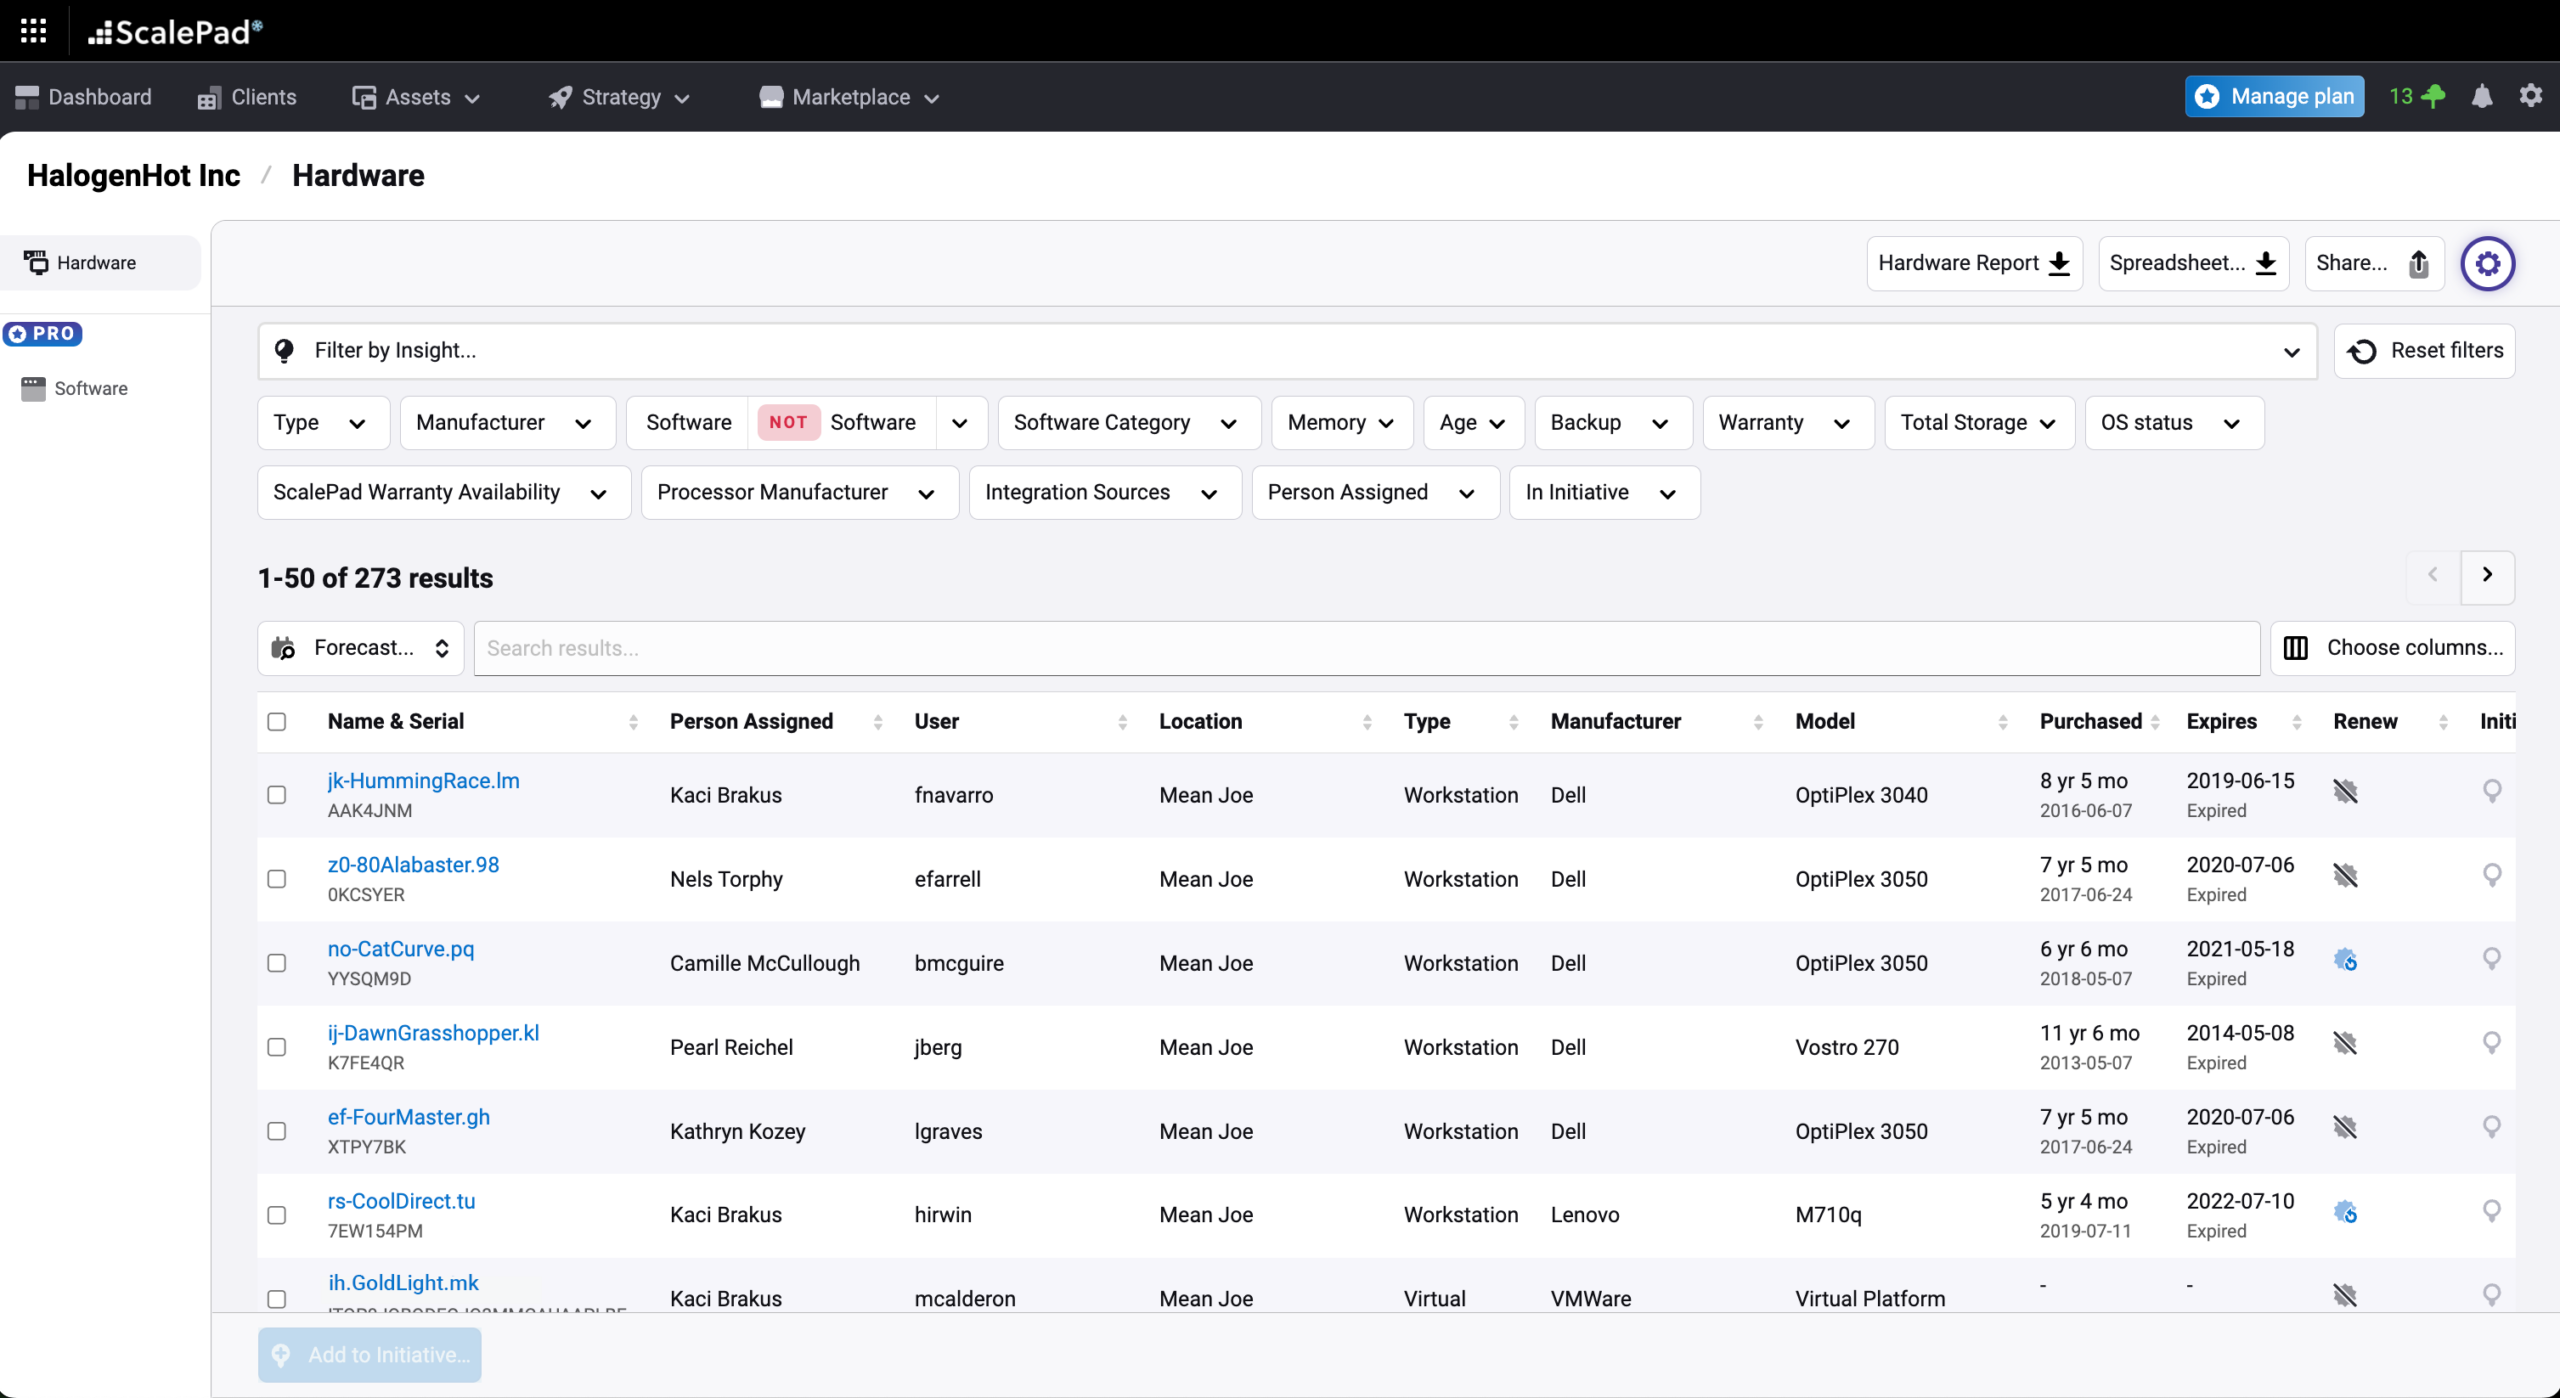
Task: Click the Share button
Action: [2374, 263]
